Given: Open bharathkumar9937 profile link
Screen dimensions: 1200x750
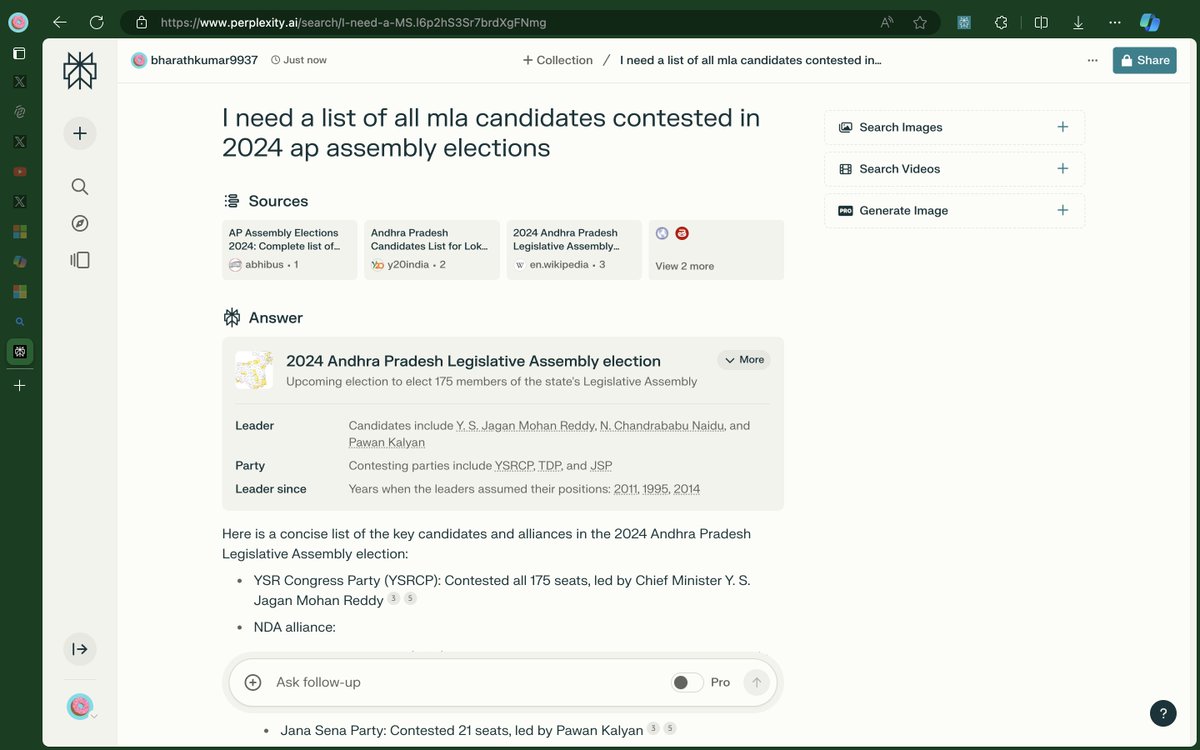Looking at the screenshot, I should [x=194, y=60].
